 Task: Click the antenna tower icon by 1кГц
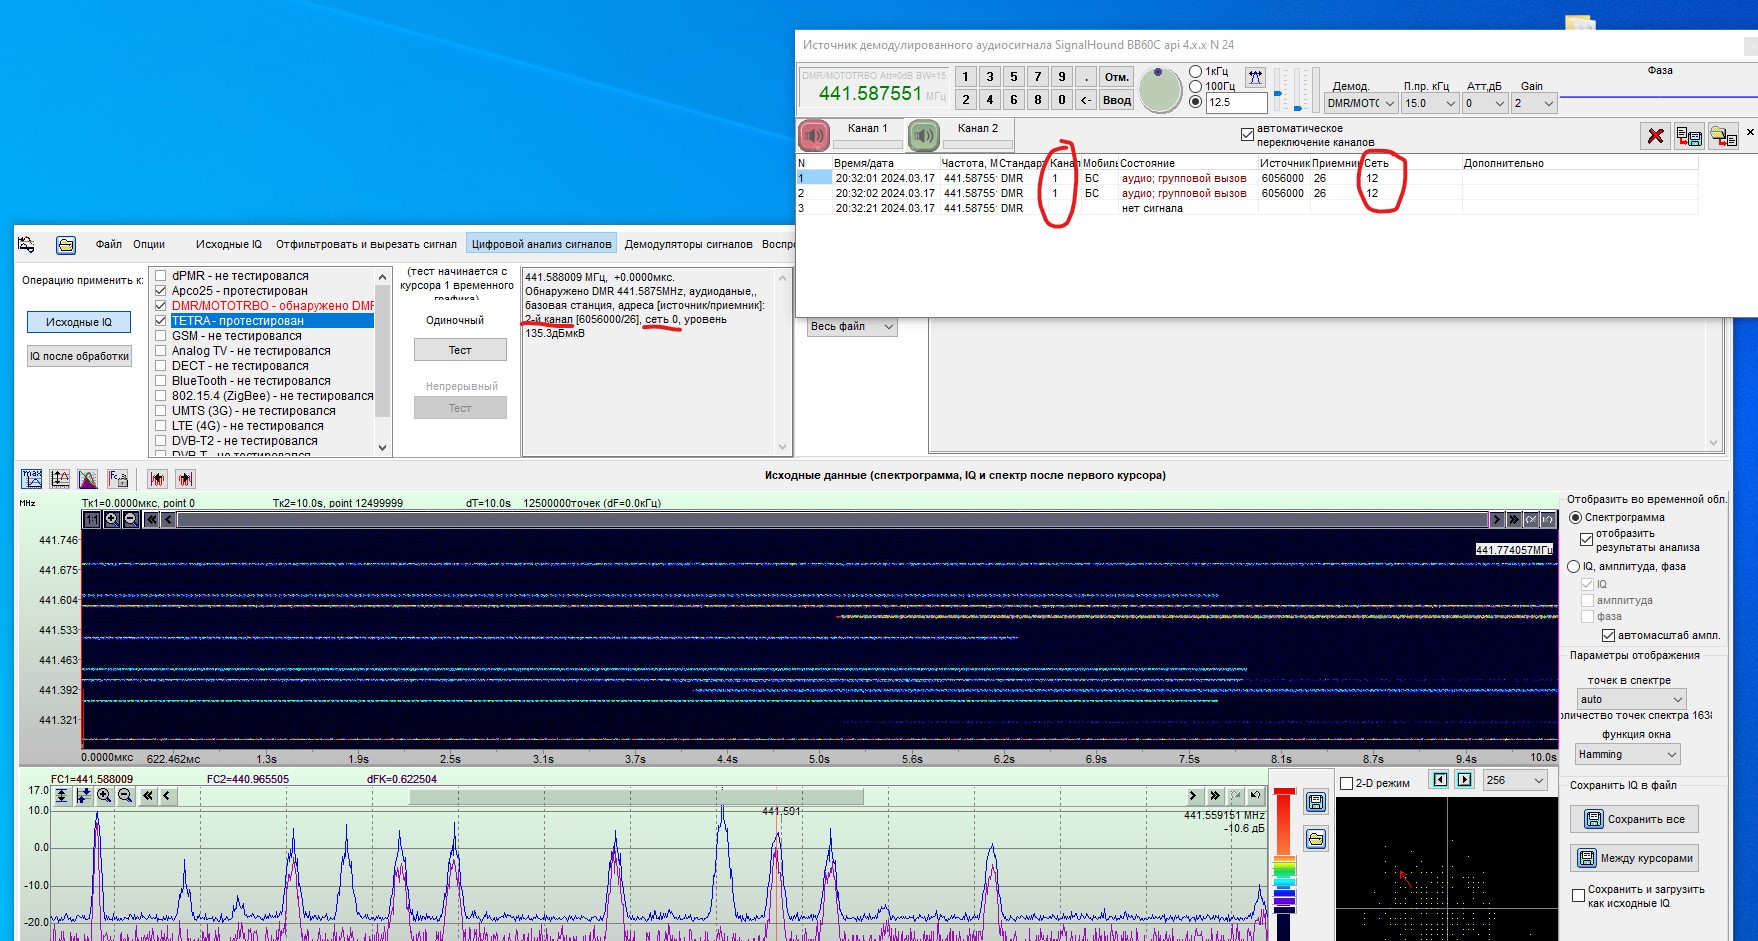1256,77
